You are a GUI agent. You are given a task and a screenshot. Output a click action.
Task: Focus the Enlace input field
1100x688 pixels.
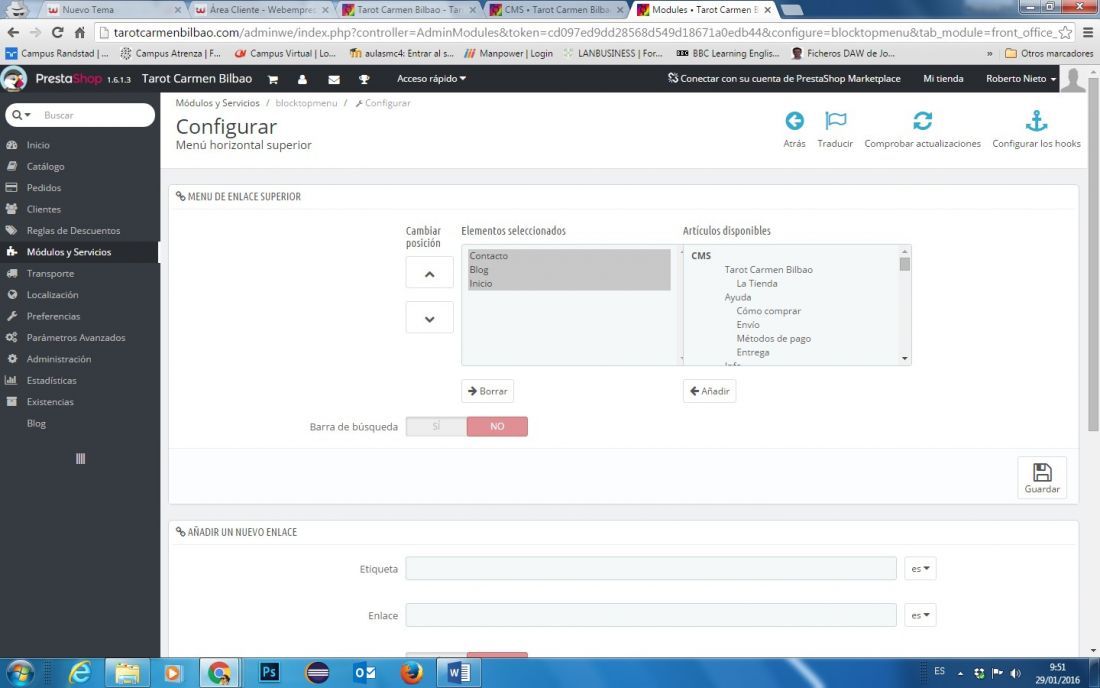(651, 615)
